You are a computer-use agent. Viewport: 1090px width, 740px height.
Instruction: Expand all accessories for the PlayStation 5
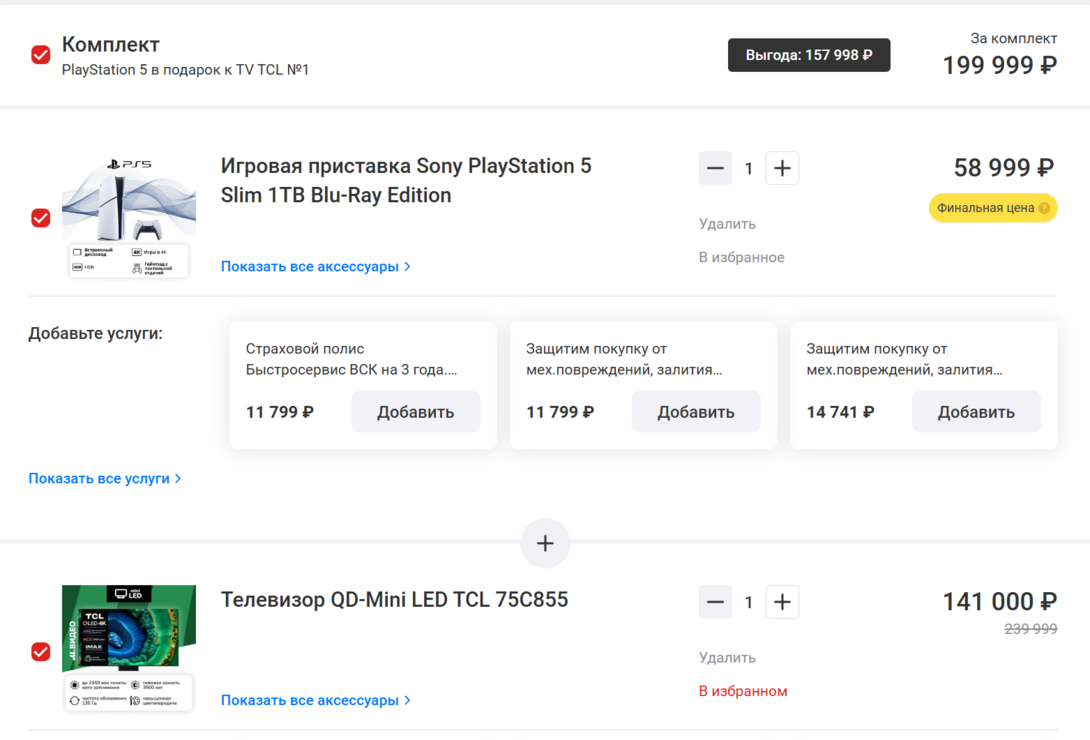point(315,267)
